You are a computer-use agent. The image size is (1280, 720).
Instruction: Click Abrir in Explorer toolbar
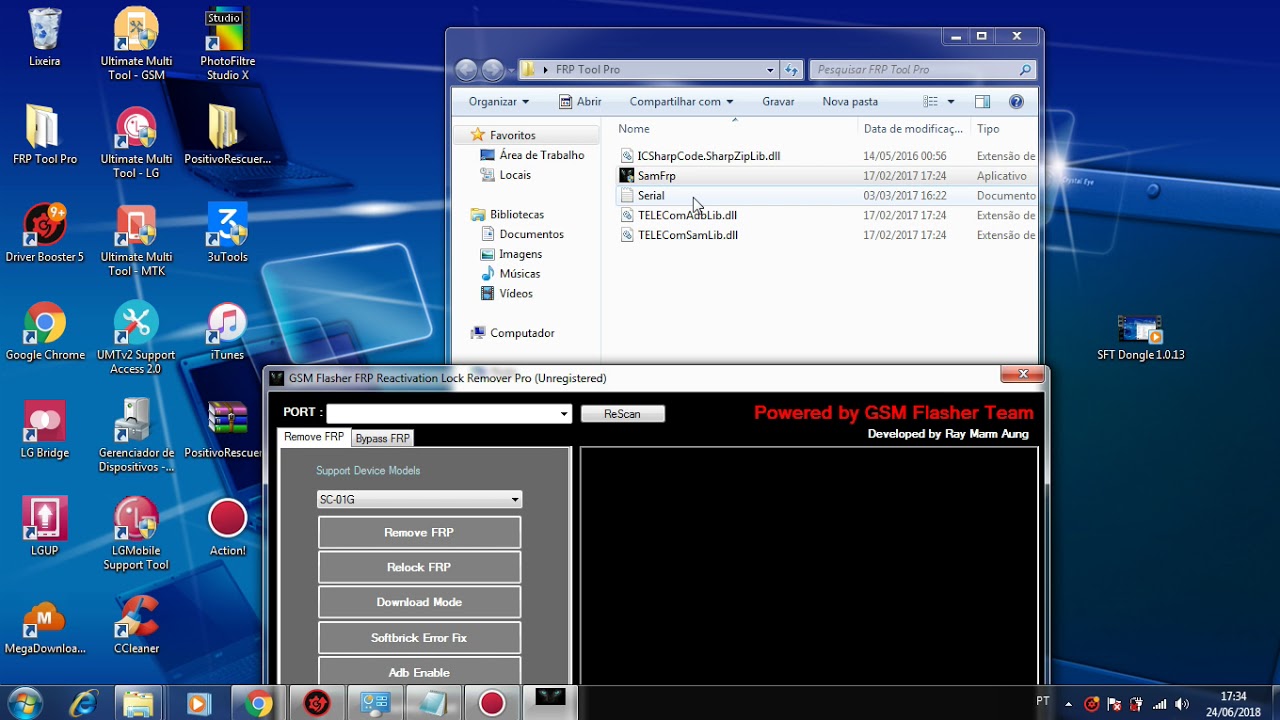(580, 101)
